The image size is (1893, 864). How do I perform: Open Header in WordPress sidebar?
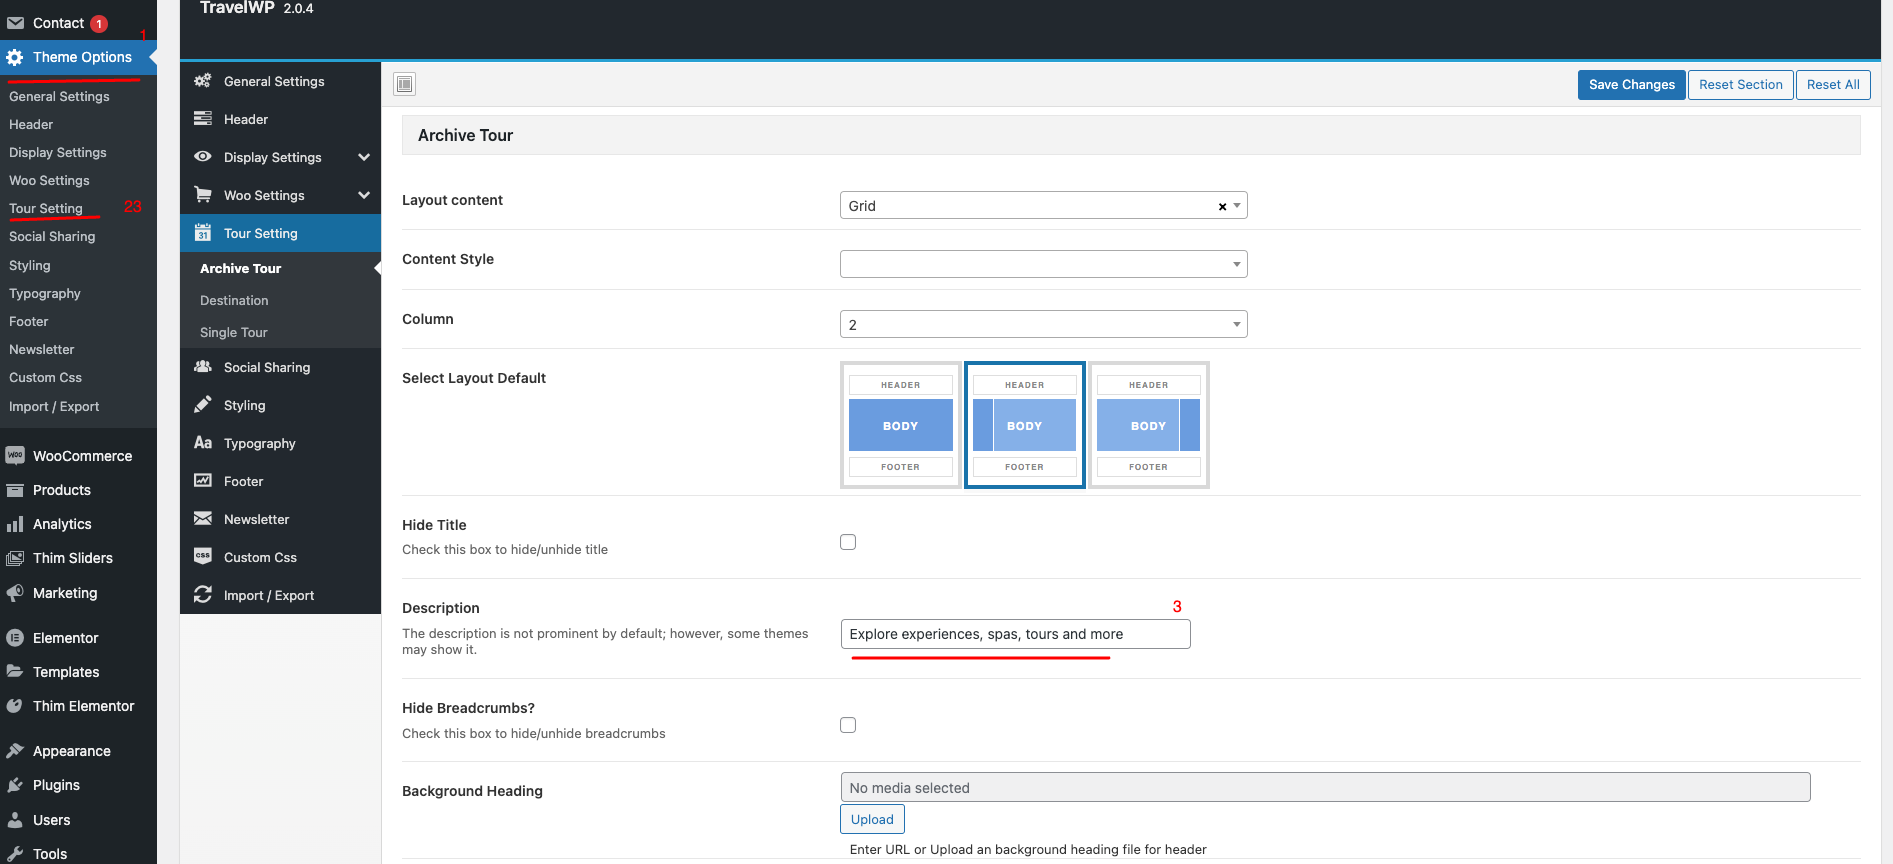pos(31,124)
